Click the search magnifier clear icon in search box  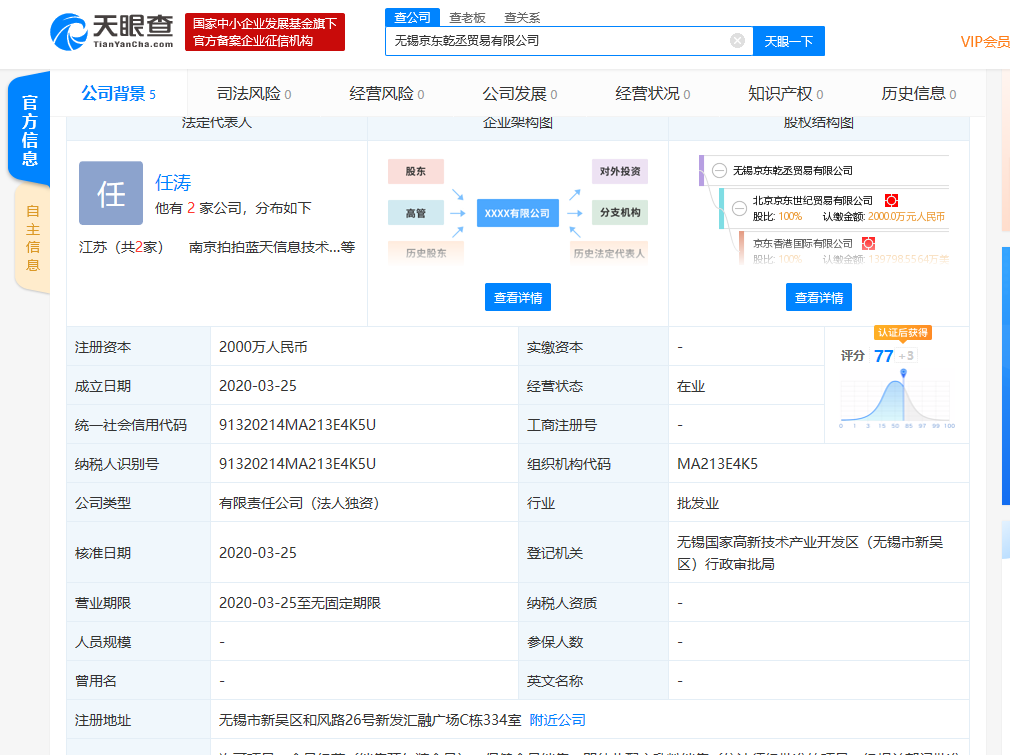738,41
